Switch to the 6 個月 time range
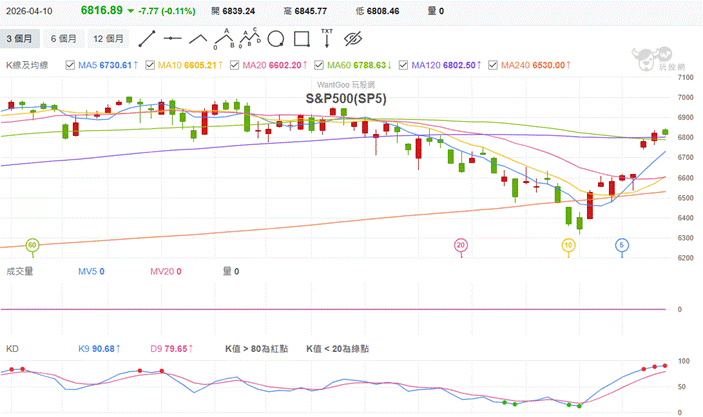Viewport: 703px width, 417px height. [x=62, y=39]
